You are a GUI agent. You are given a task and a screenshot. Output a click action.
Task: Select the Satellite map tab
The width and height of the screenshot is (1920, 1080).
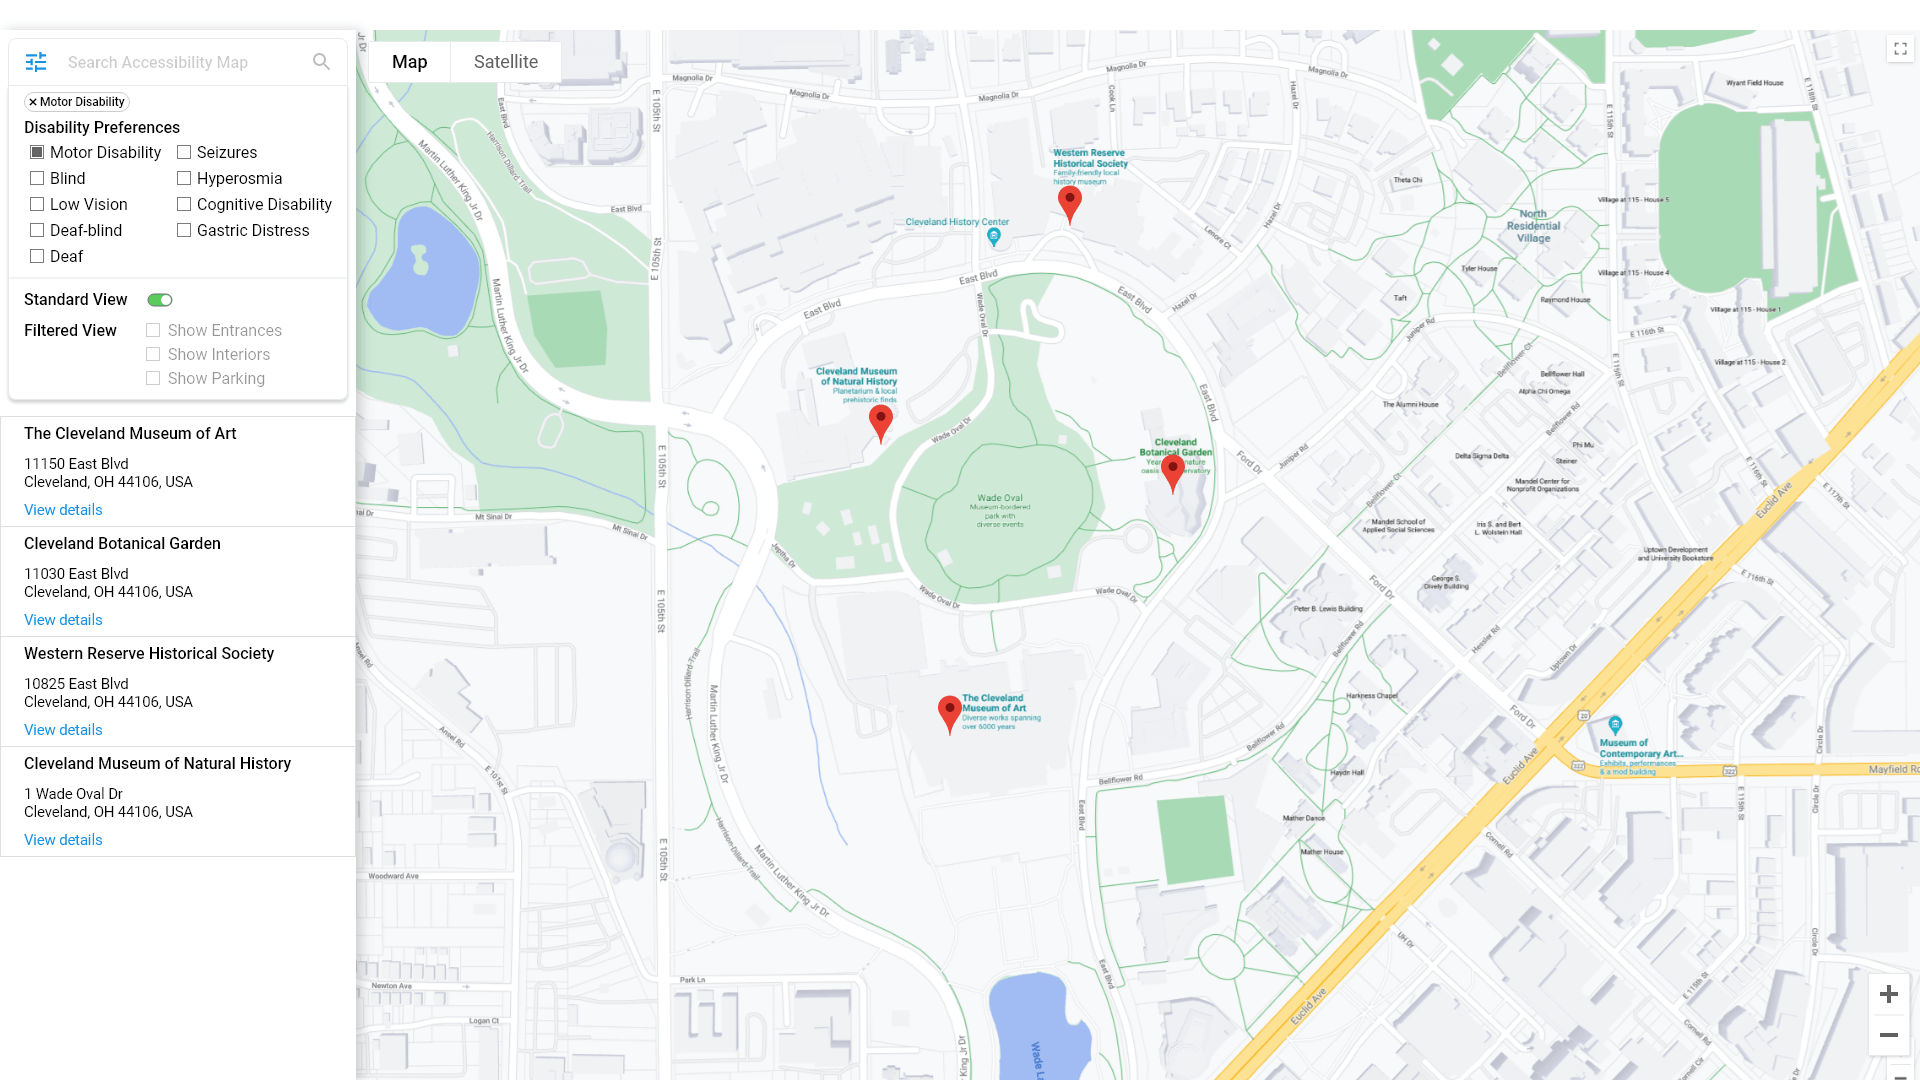[x=505, y=62]
